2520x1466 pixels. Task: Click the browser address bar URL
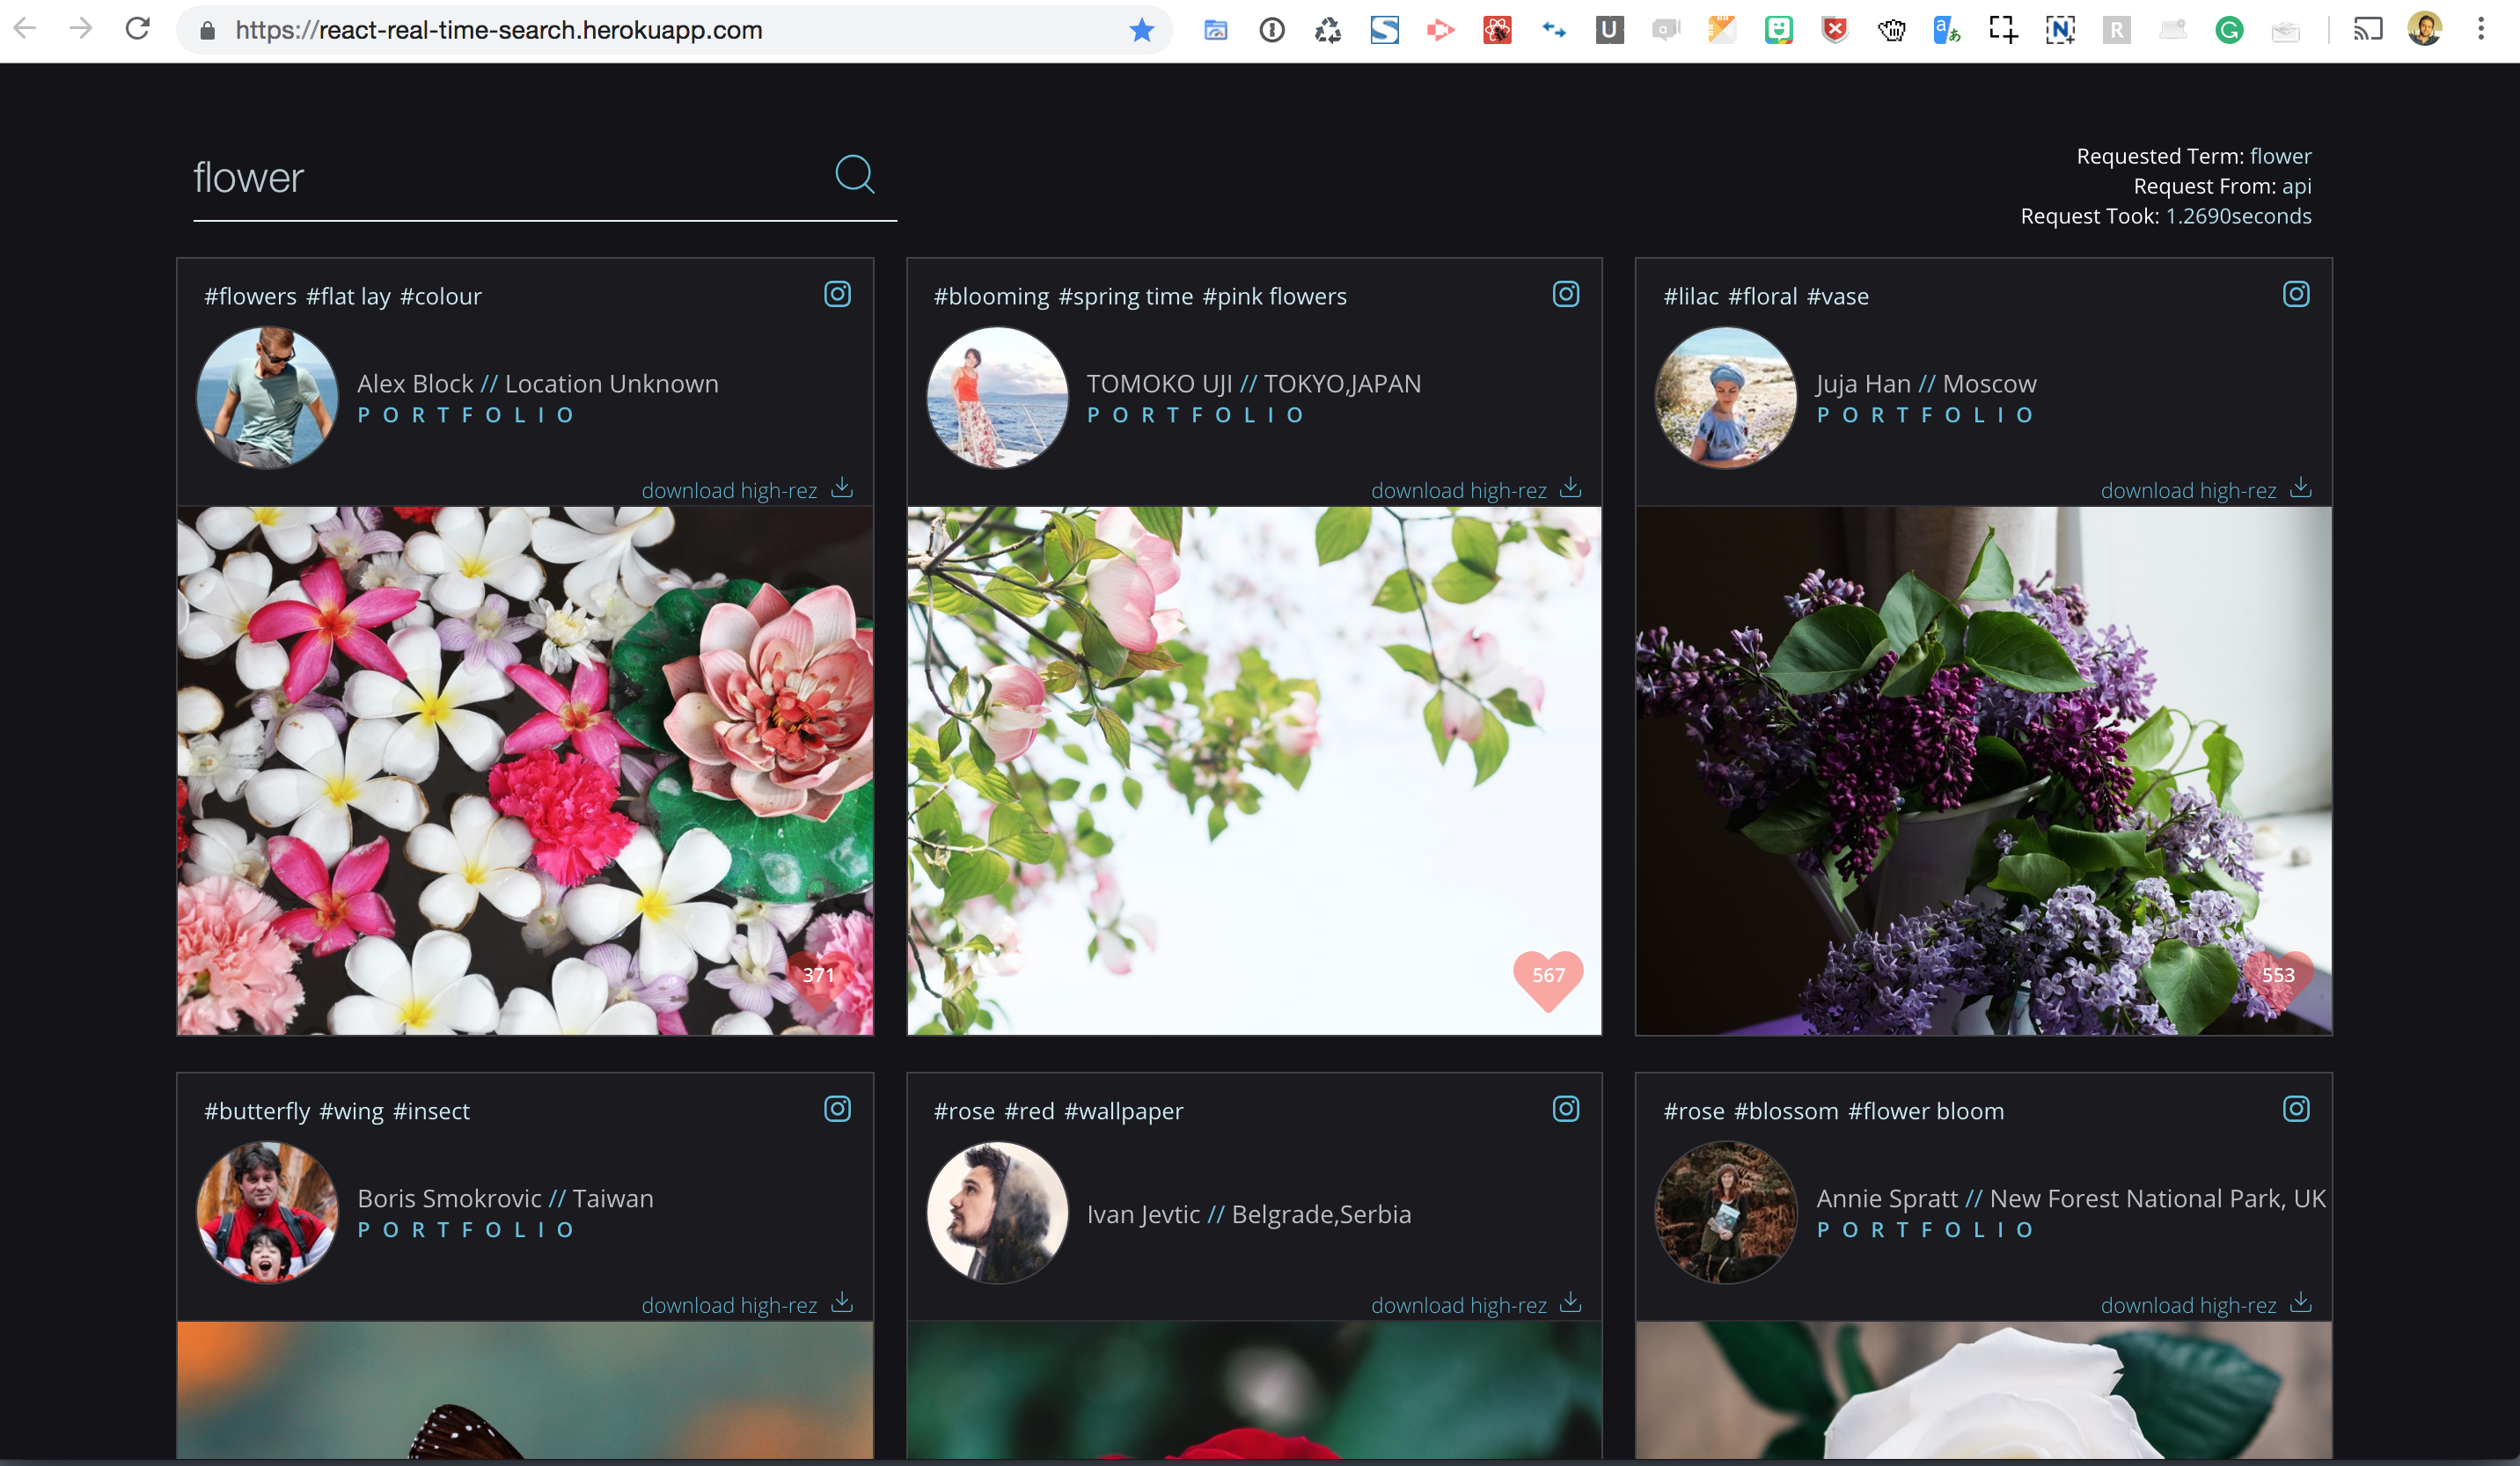(498, 30)
